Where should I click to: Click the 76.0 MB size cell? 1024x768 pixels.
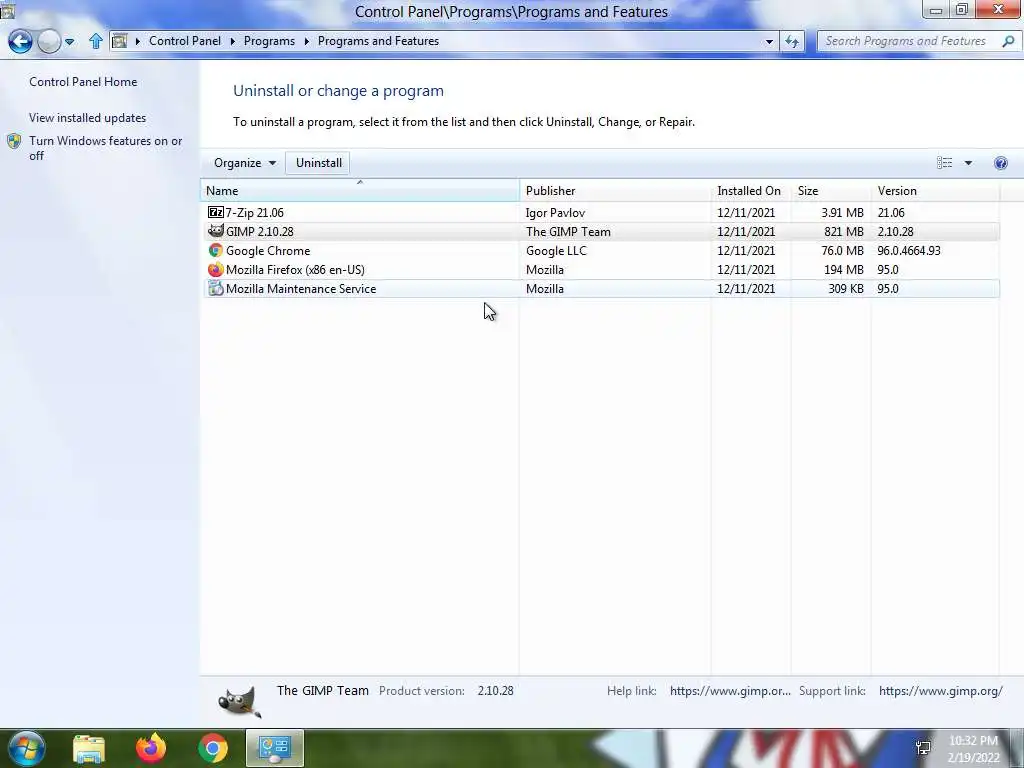tap(842, 251)
